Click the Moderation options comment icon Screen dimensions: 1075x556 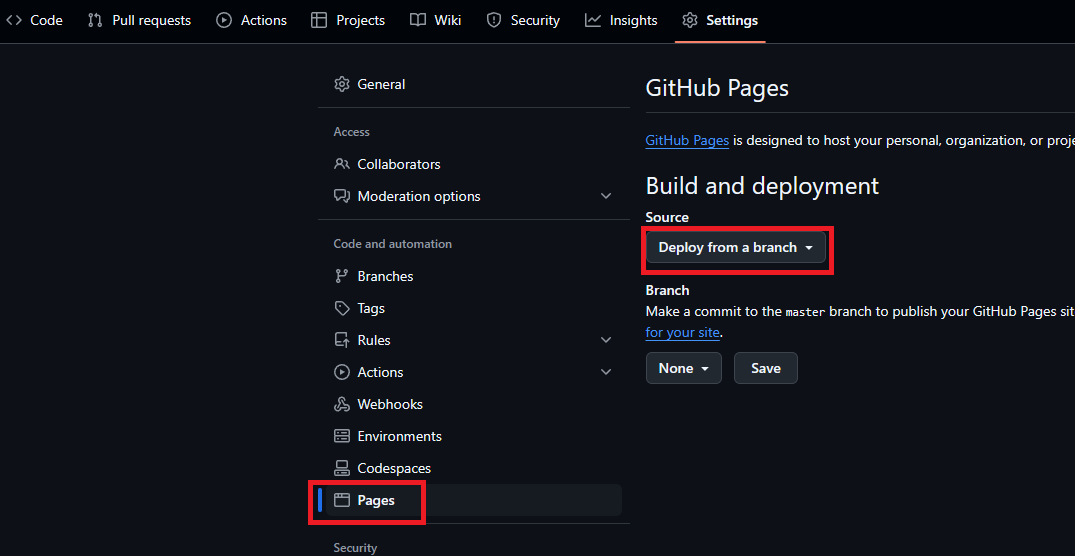tap(342, 196)
